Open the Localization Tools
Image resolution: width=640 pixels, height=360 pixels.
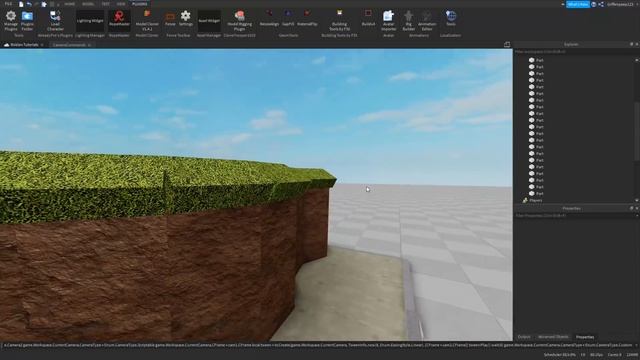(451, 19)
